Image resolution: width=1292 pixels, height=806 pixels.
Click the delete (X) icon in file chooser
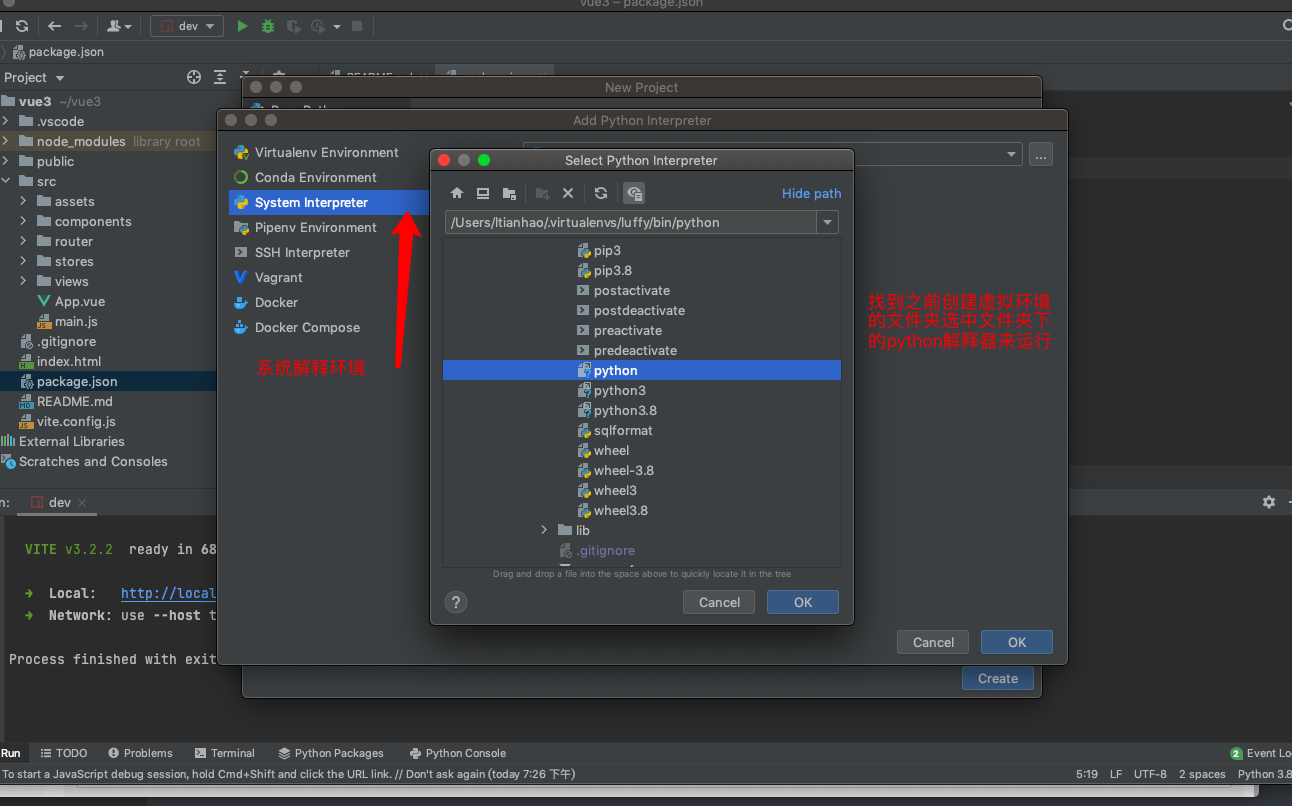[568, 193]
